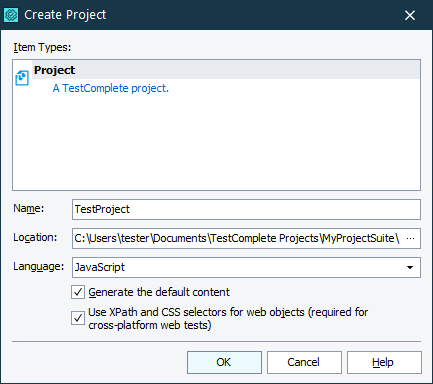Open the Language combo box showing JavaScript
Image resolution: width=433 pixels, height=384 pixels.
click(246, 267)
